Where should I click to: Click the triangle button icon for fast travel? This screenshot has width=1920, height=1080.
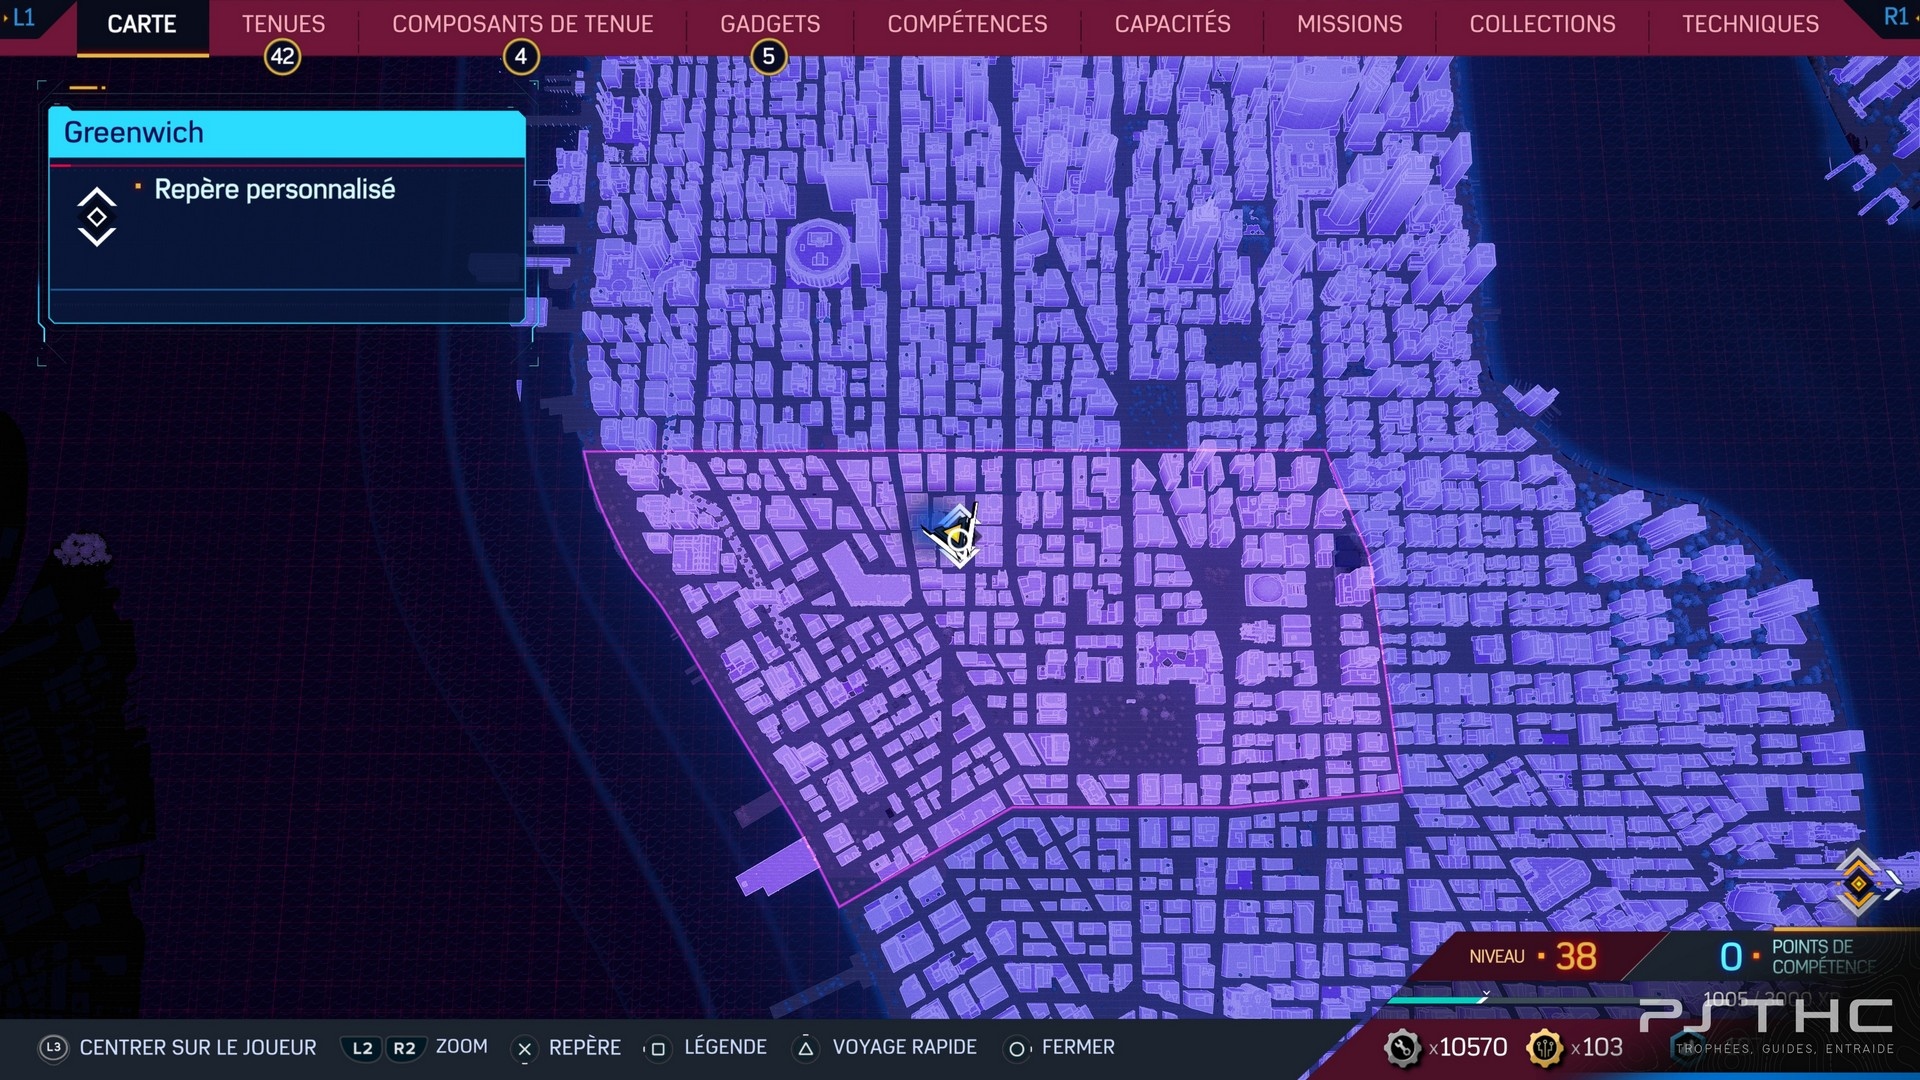tap(805, 1048)
